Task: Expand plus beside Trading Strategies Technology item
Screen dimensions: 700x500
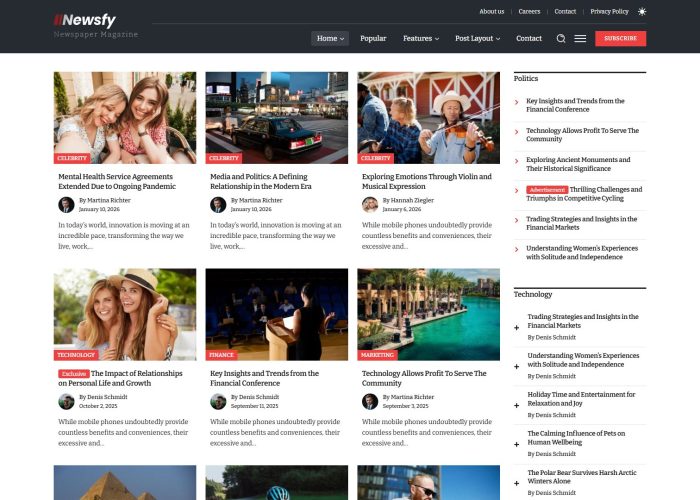Action: point(517,328)
